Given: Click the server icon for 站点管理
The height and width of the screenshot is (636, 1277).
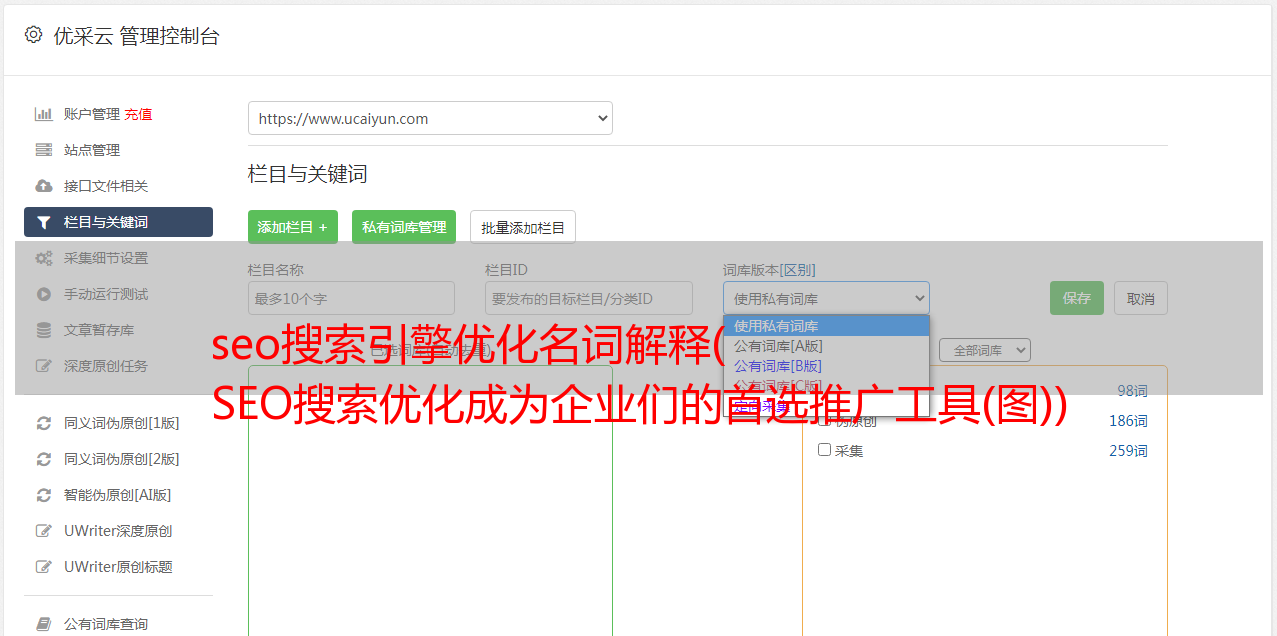Looking at the screenshot, I should (44, 150).
